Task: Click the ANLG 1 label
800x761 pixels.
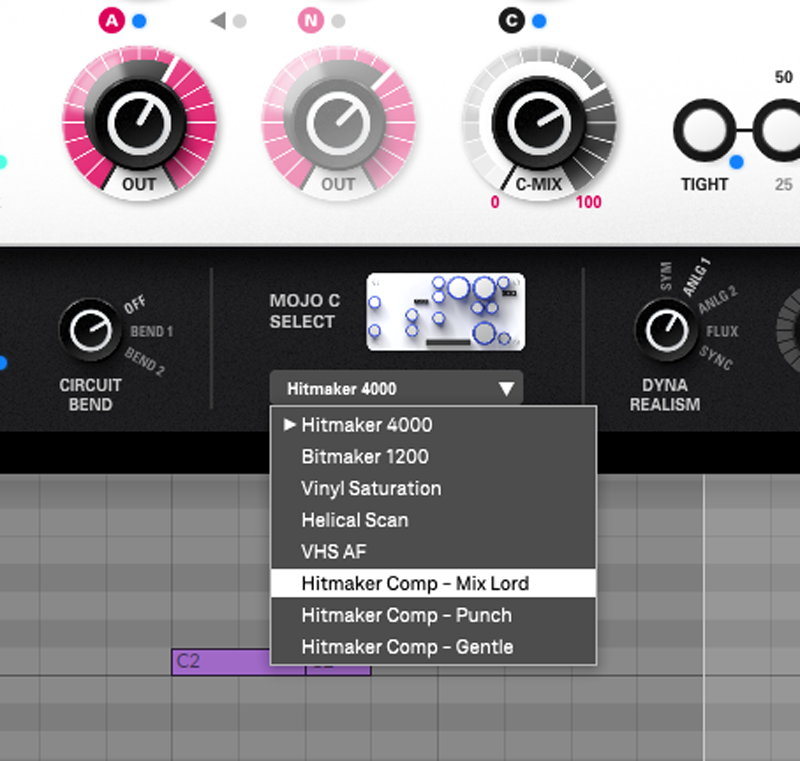Action: (x=697, y=277)
